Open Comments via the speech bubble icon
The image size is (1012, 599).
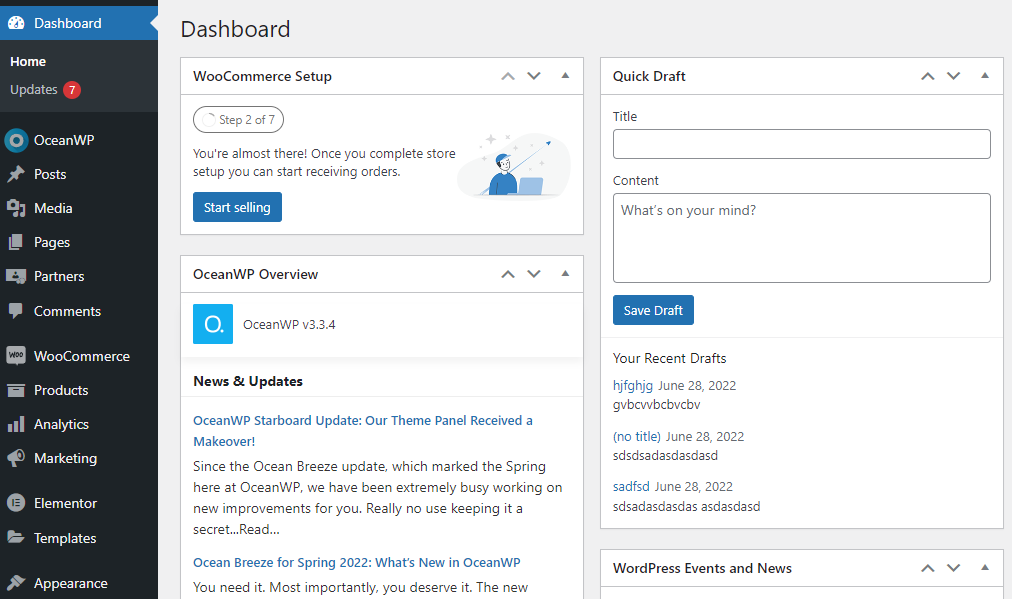(x=15, y=311)
